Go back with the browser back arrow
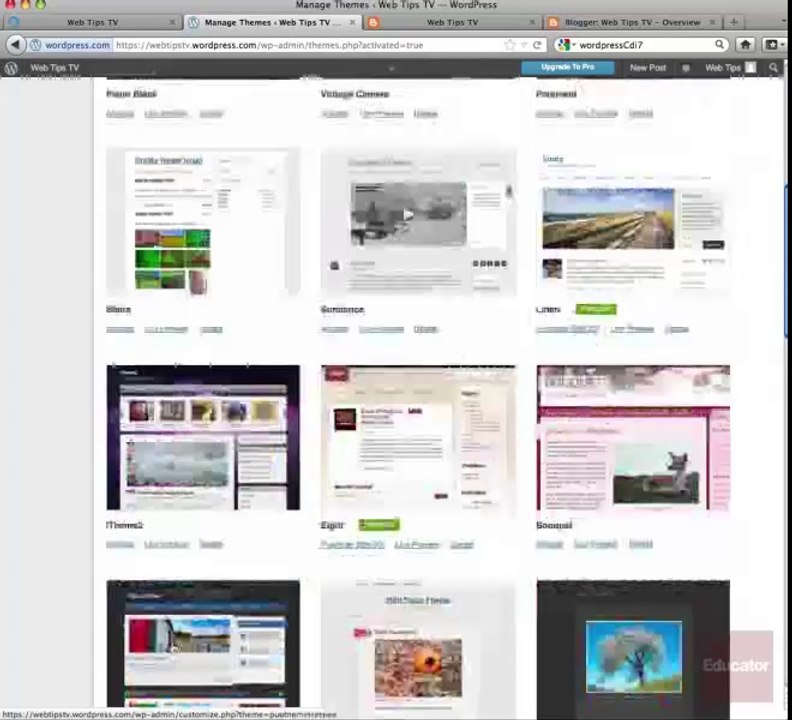 [x=15, y=44]
